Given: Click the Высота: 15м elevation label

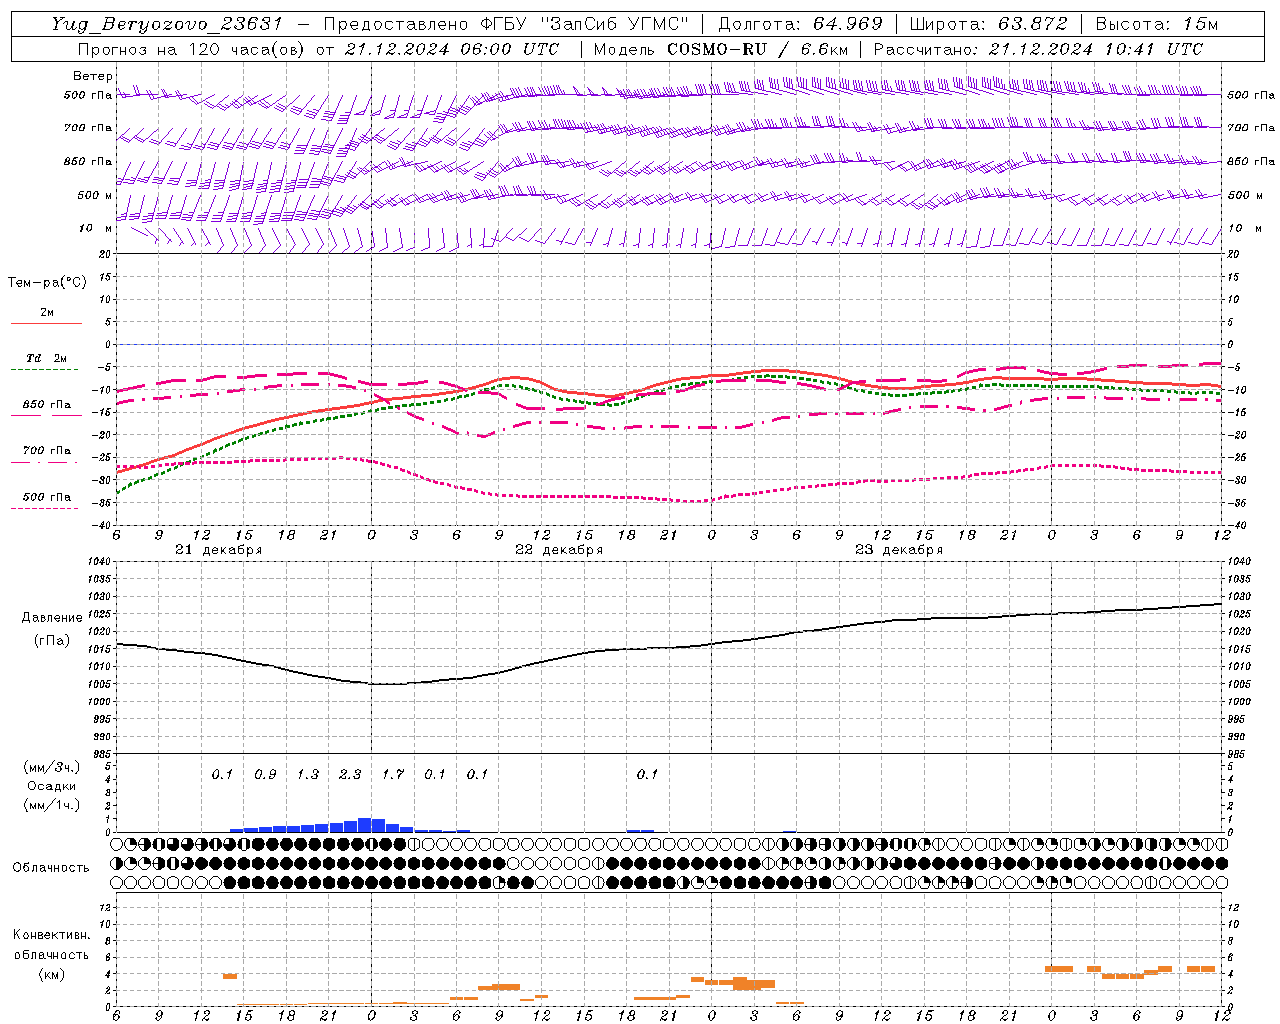Looking at the screenshot, I should 1157,24.
